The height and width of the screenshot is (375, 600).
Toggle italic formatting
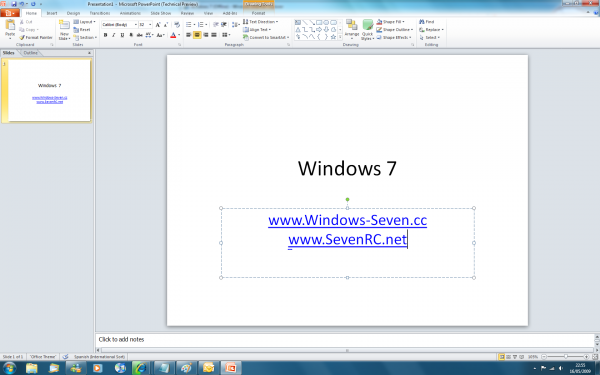[x=114, y=35]
